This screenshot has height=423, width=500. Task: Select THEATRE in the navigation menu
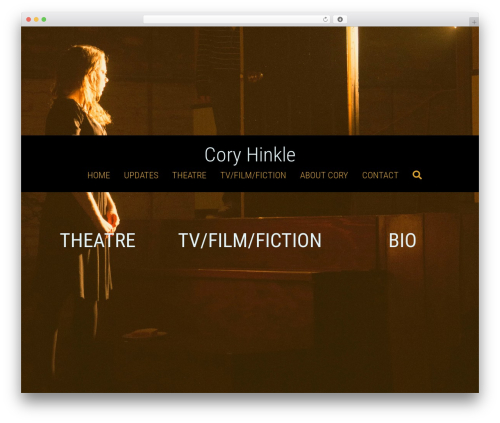189,175
